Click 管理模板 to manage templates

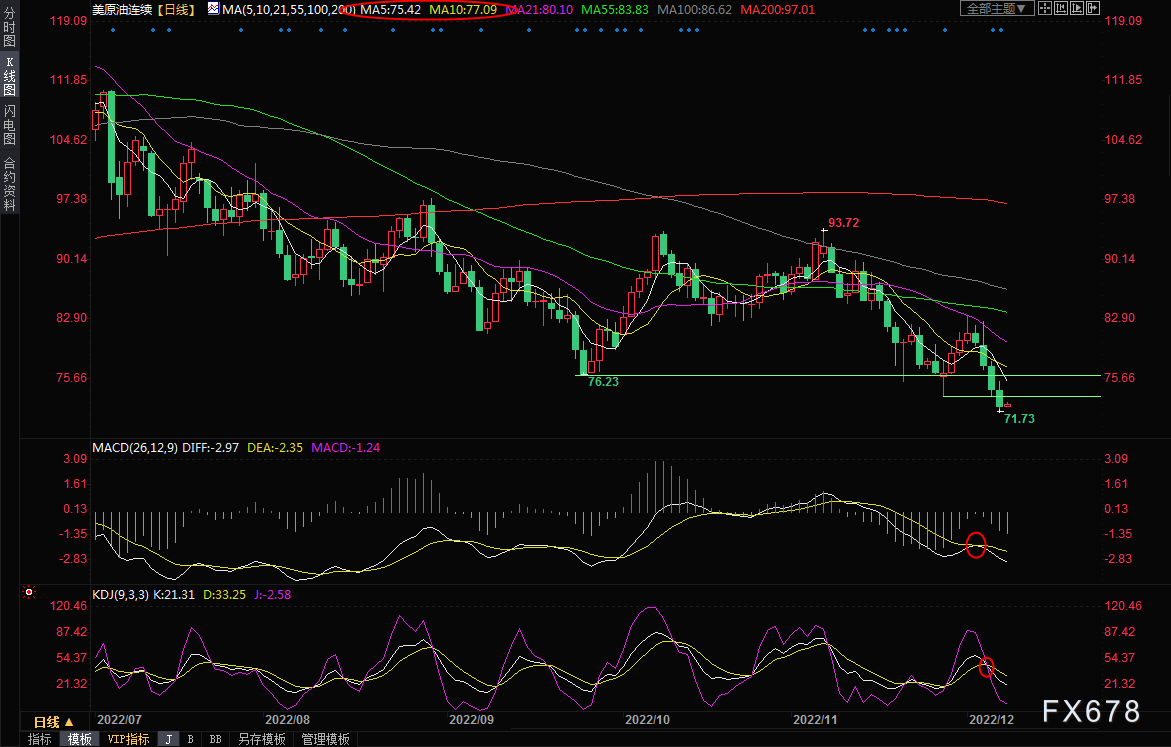(326, 739)
